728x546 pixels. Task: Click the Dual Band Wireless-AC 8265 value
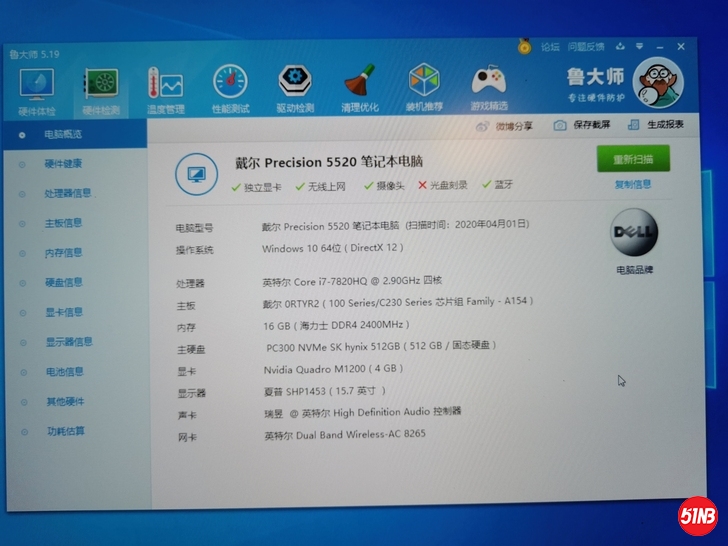coord(345,435)
